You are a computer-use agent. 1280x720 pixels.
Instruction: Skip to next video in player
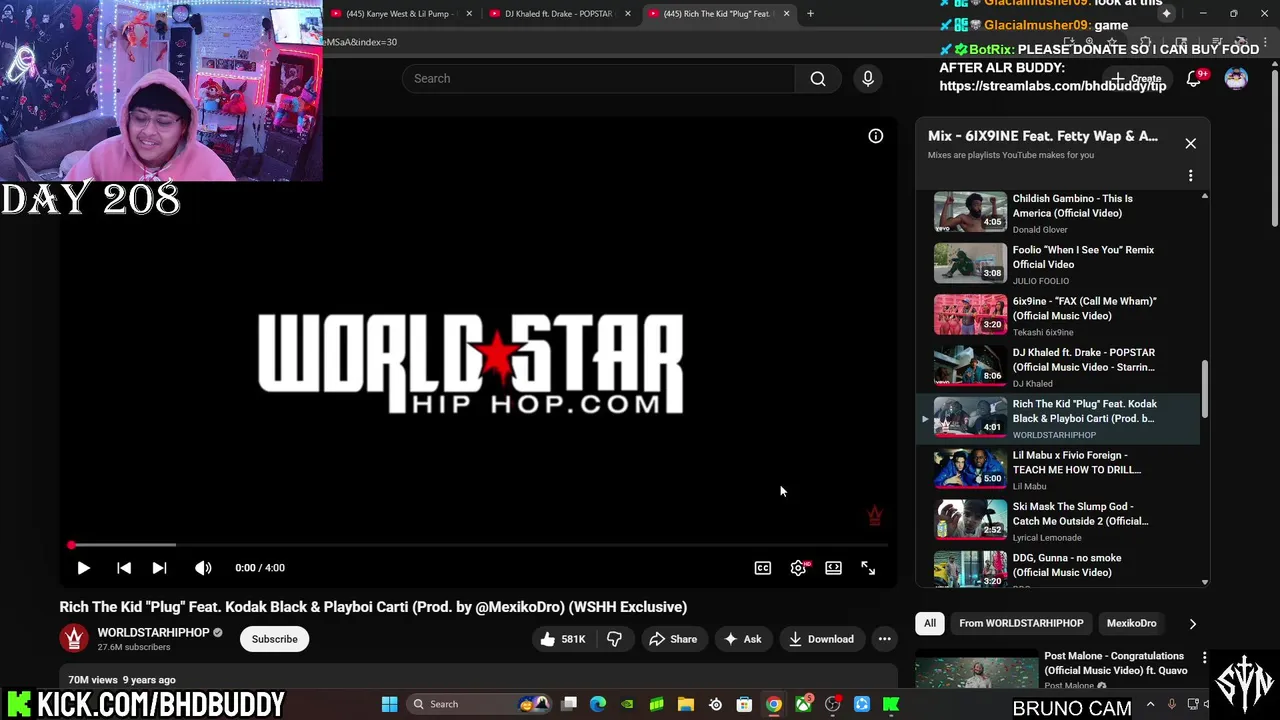tap(159, 568)
